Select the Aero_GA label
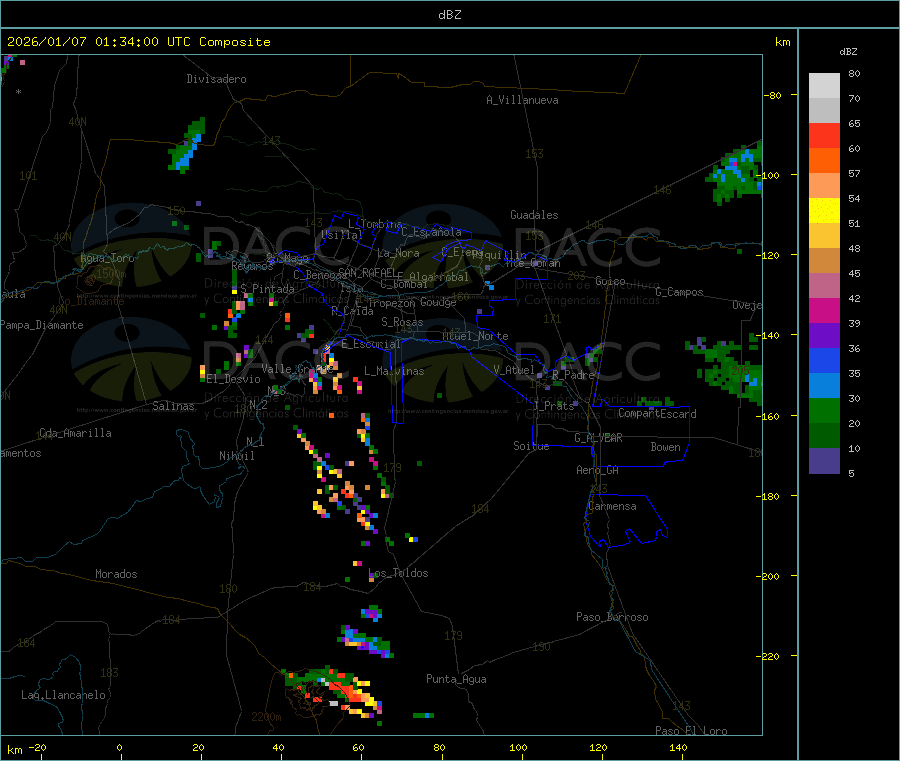Screen dimensions: 900x761 click(597, 470)
